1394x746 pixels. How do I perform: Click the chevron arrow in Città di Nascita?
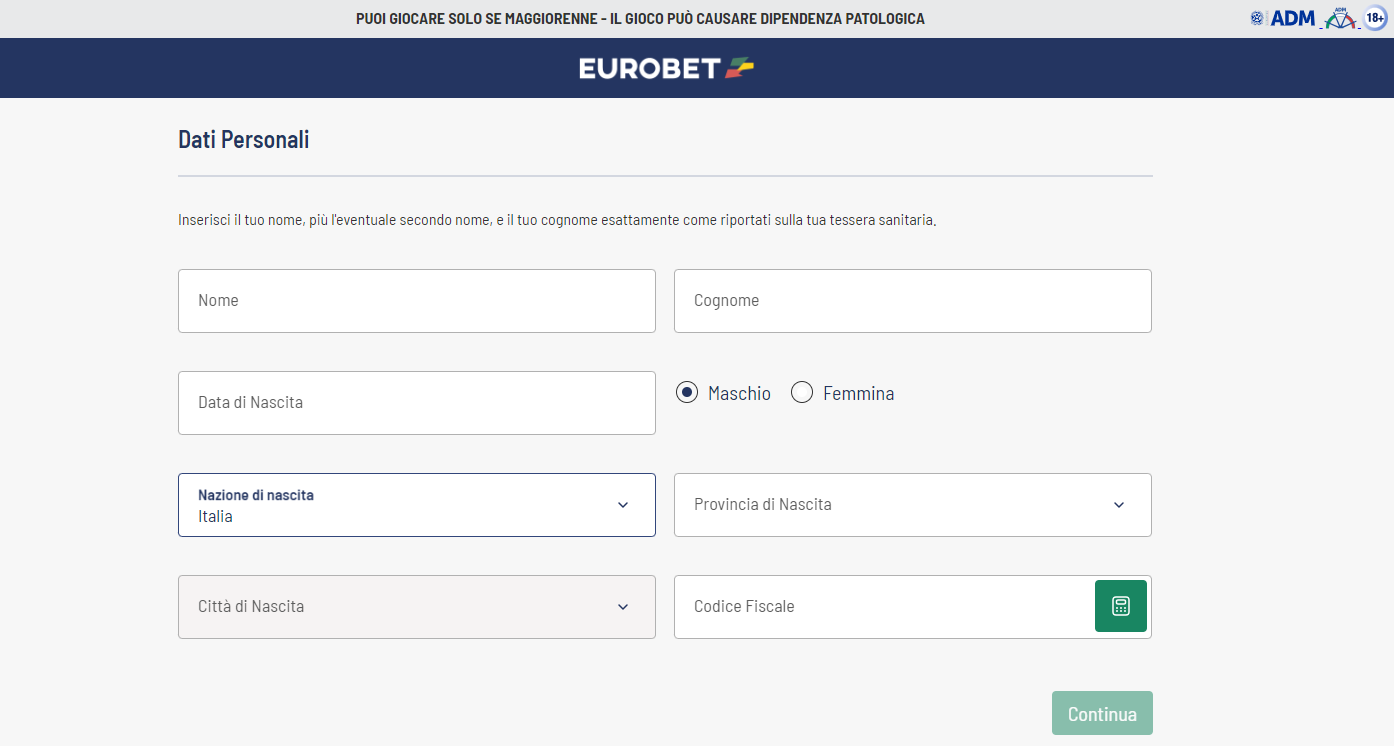click(x=623, y=607)
